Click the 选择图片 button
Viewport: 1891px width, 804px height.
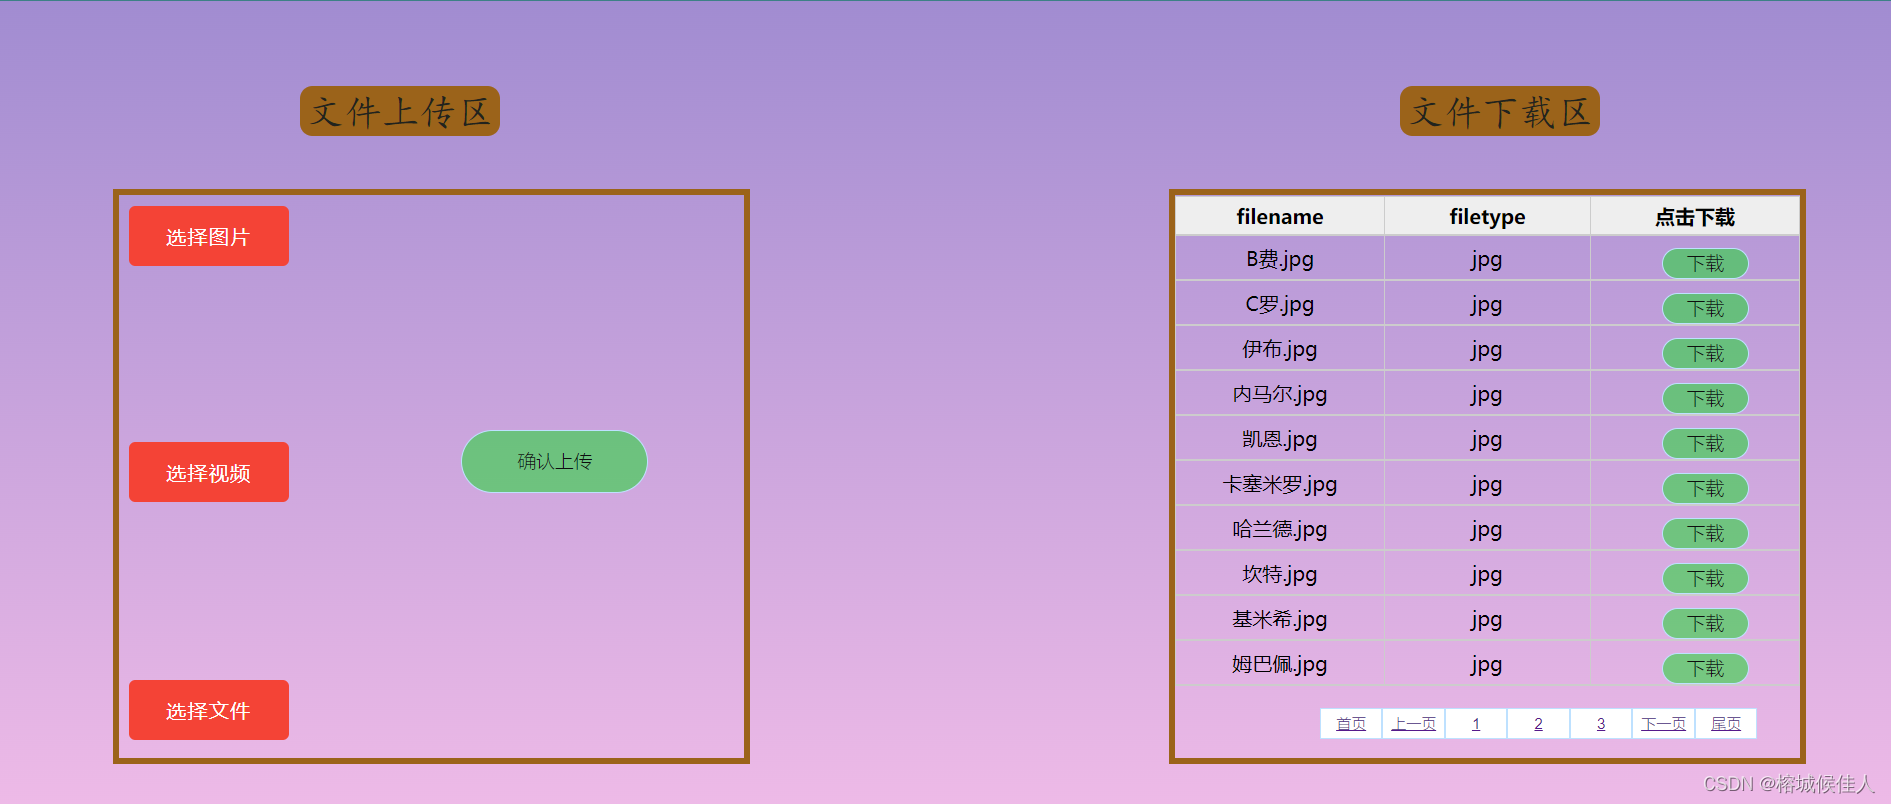[209, 236]
